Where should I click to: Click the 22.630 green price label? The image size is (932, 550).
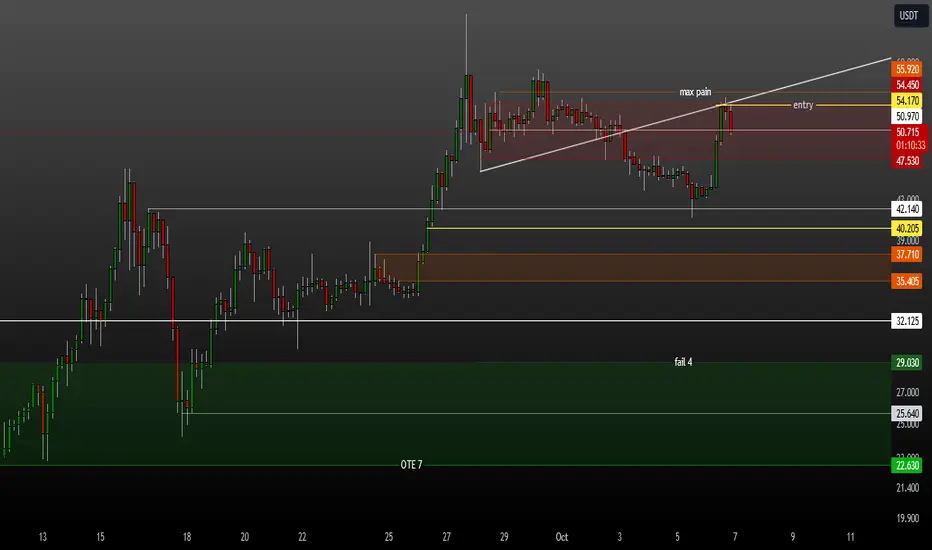click(907, 465)
